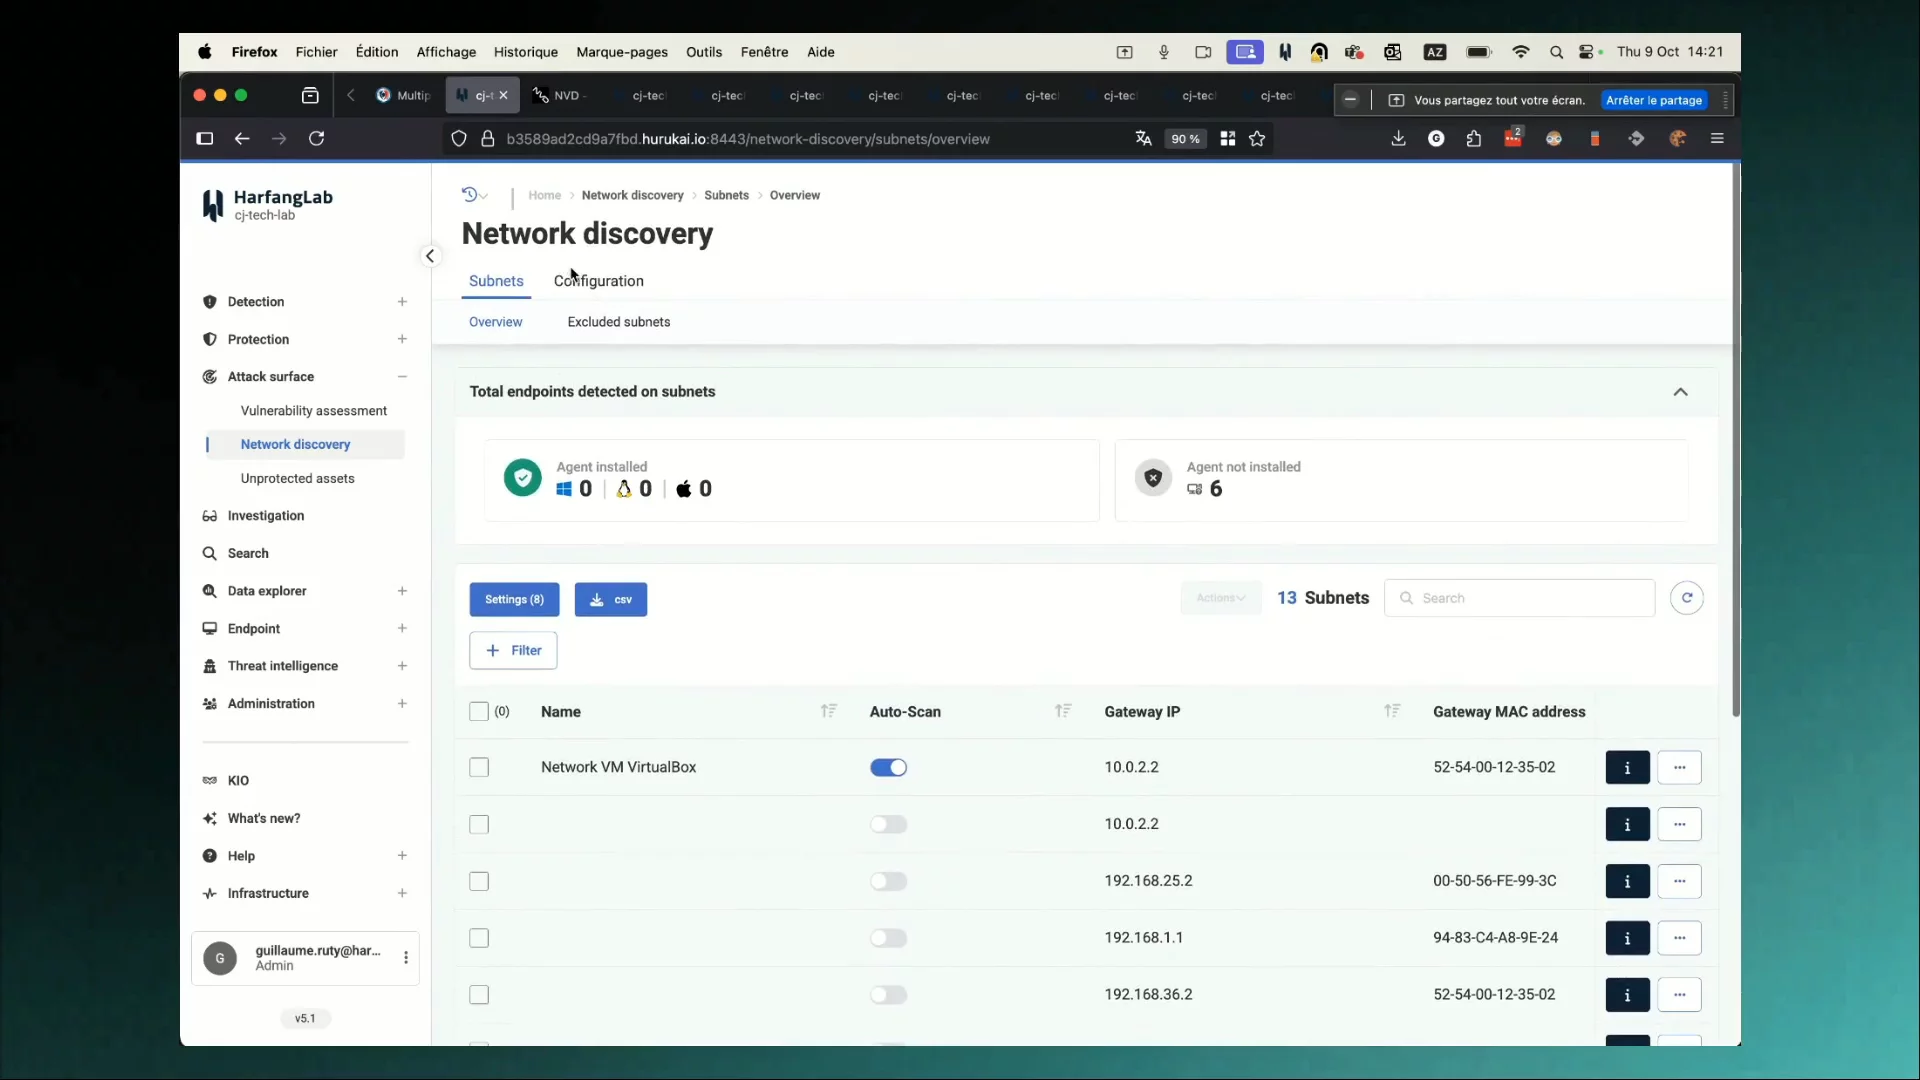Viewport: 1920px width, 1080px height.
Task: Click the history clock icon near breadcrumb
Action: (469, 195)
